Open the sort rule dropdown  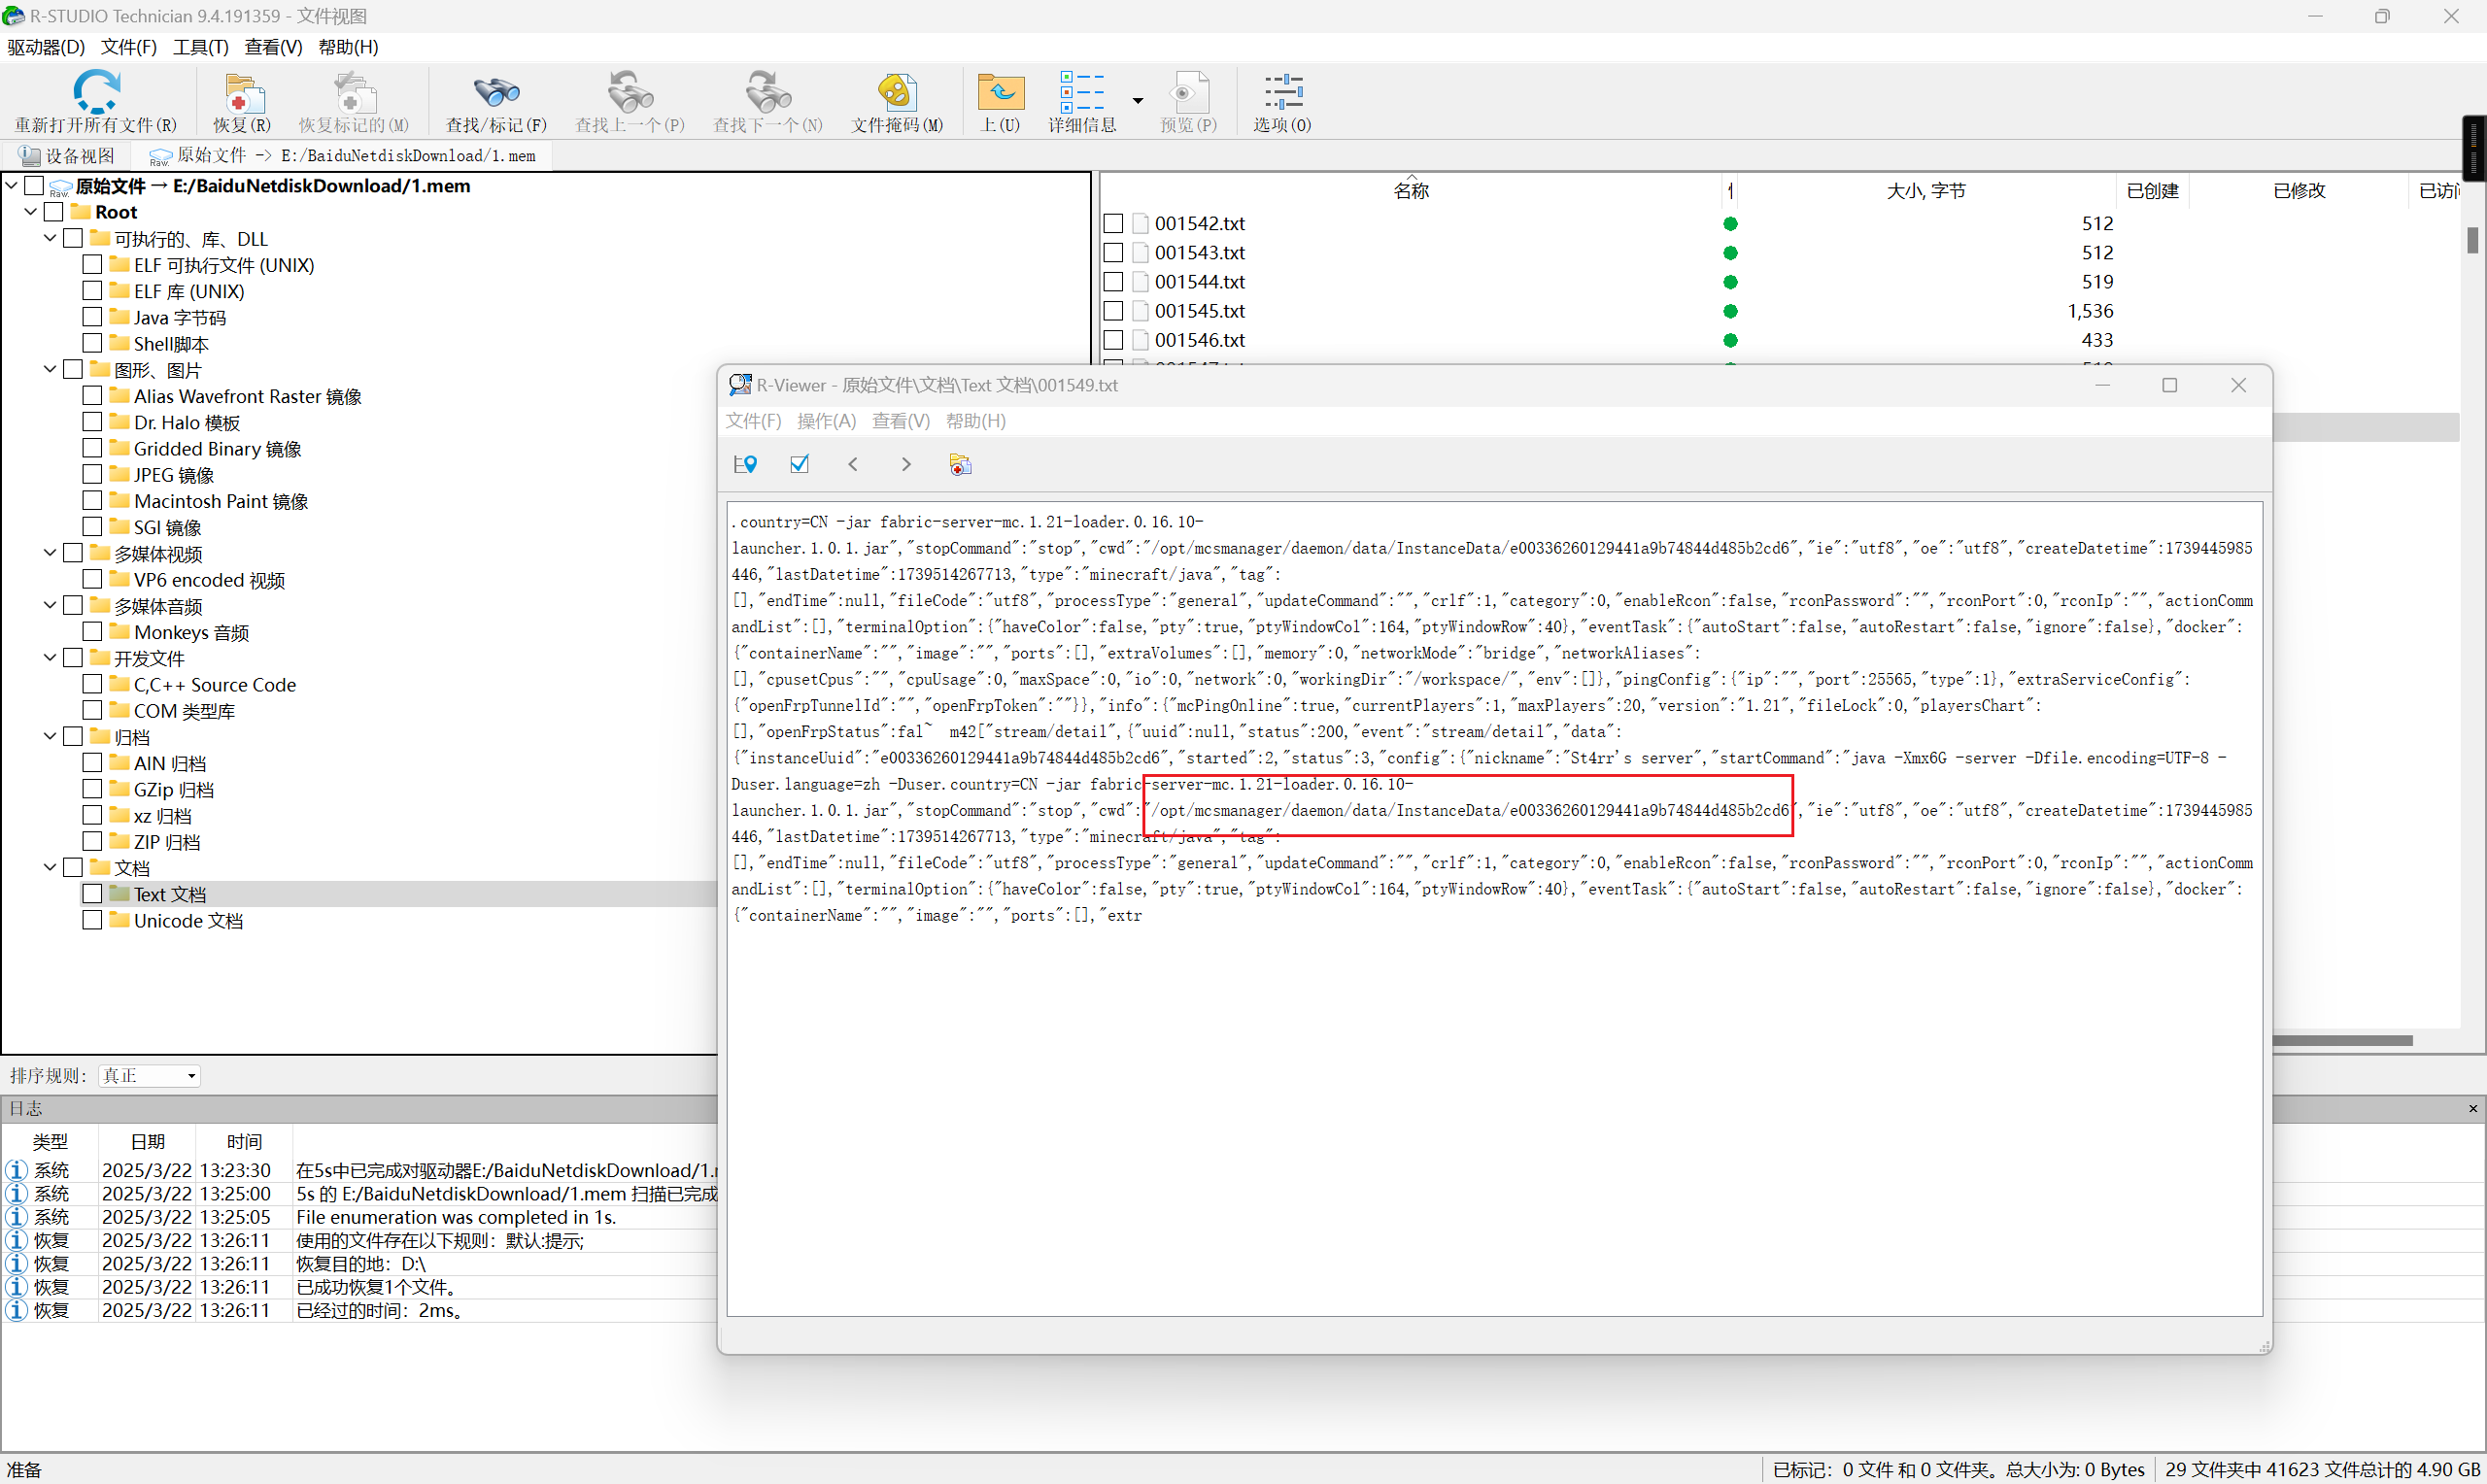150,1076
